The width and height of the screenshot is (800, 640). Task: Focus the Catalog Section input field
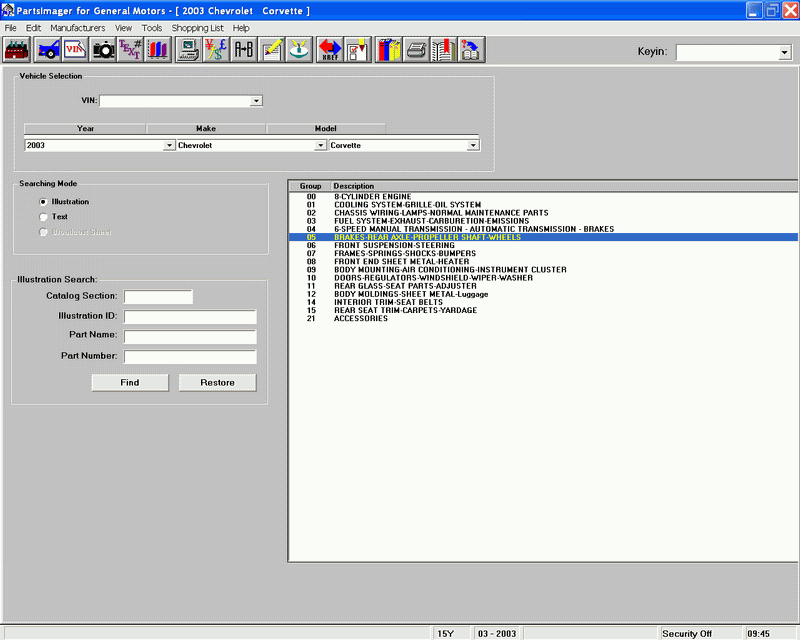[158, 297]
